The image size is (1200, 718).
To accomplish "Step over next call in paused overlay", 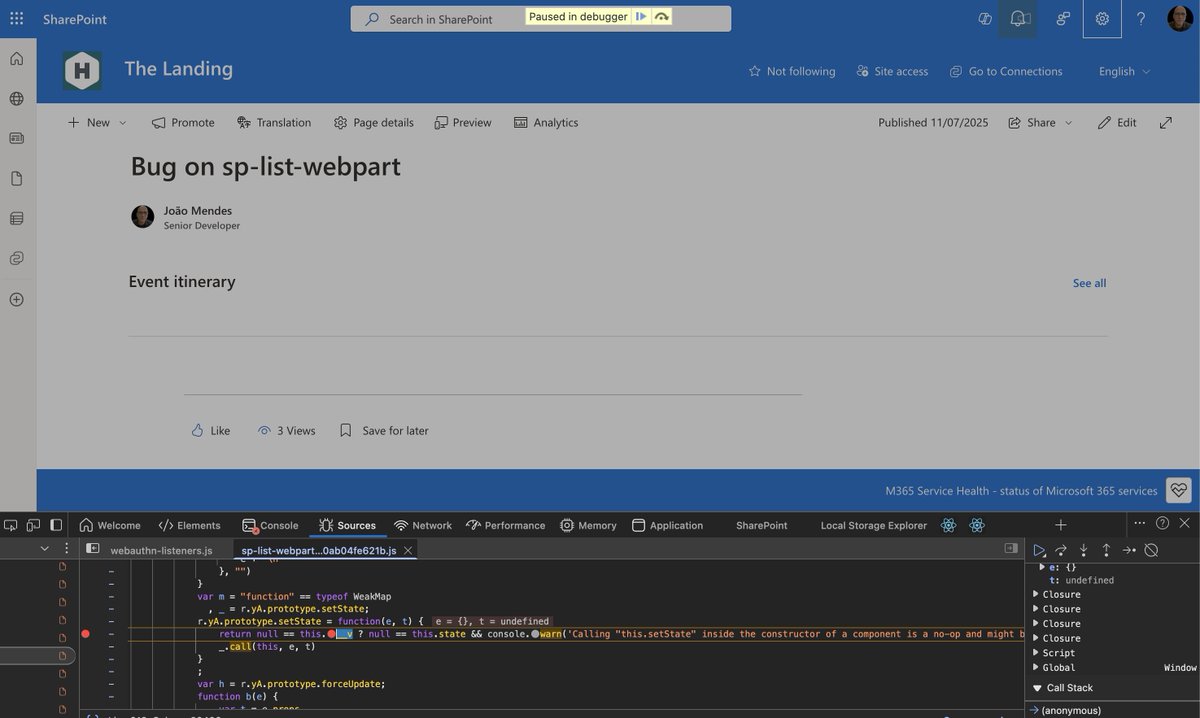I will (x=661, y=17).
